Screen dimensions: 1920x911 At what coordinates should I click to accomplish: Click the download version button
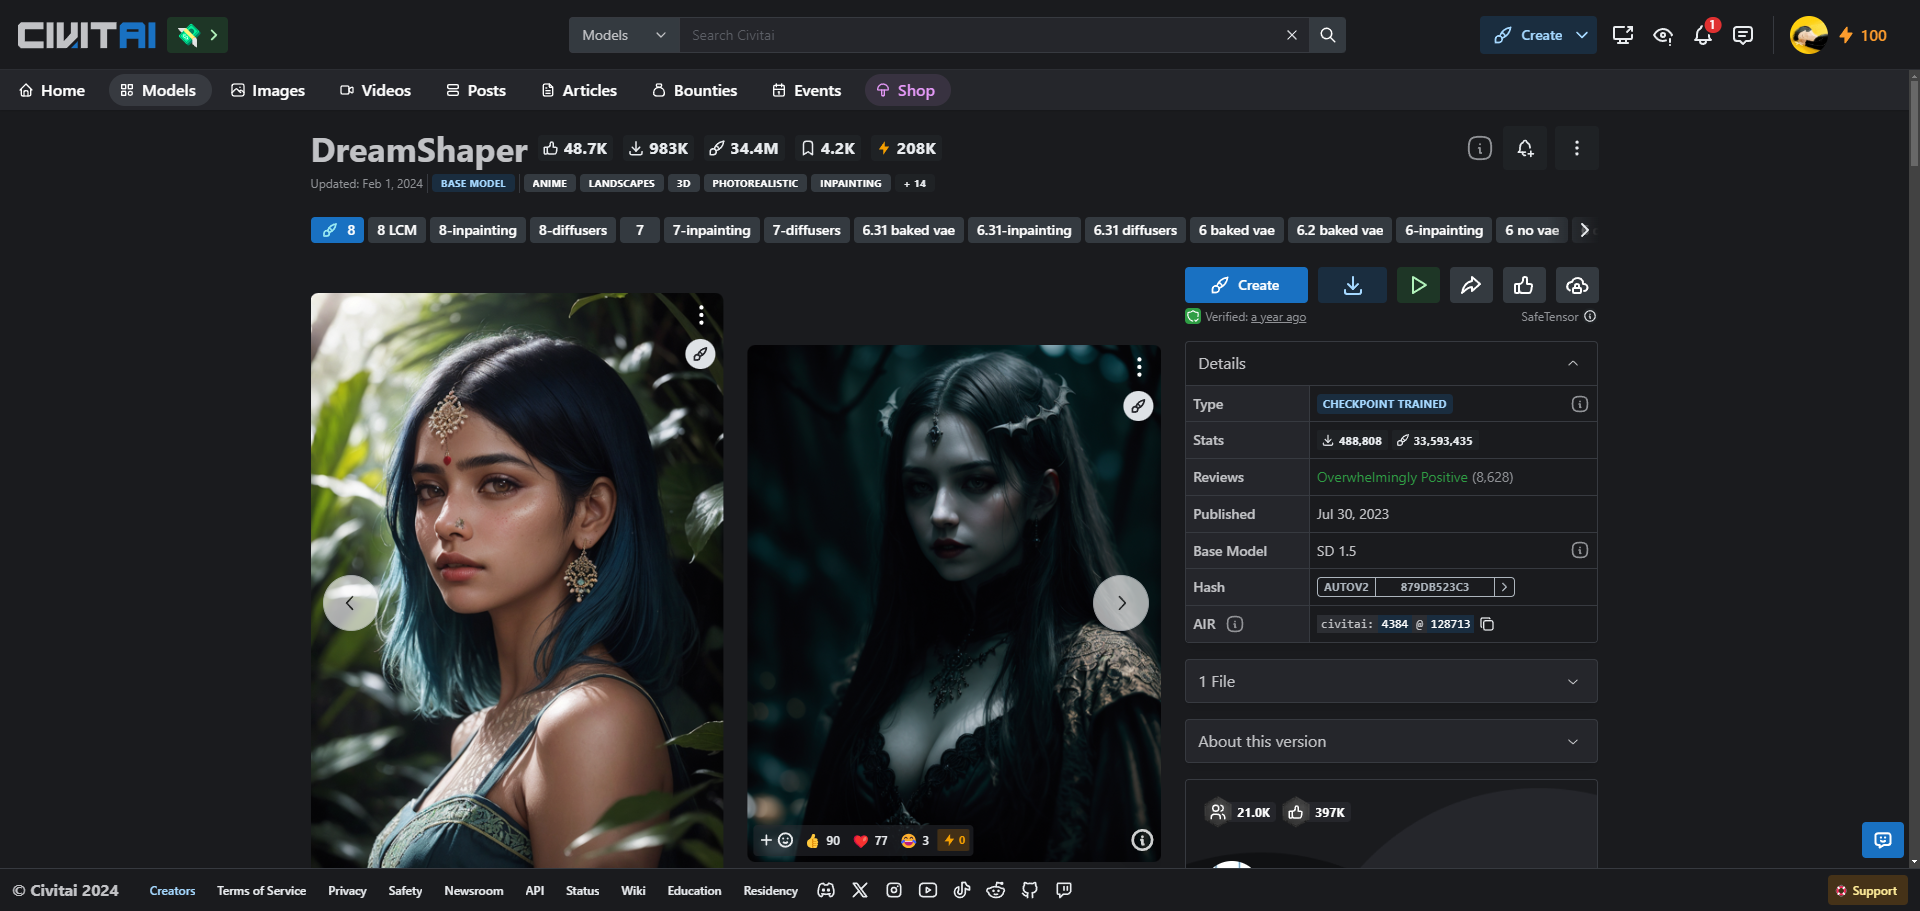pos(1352,285)
